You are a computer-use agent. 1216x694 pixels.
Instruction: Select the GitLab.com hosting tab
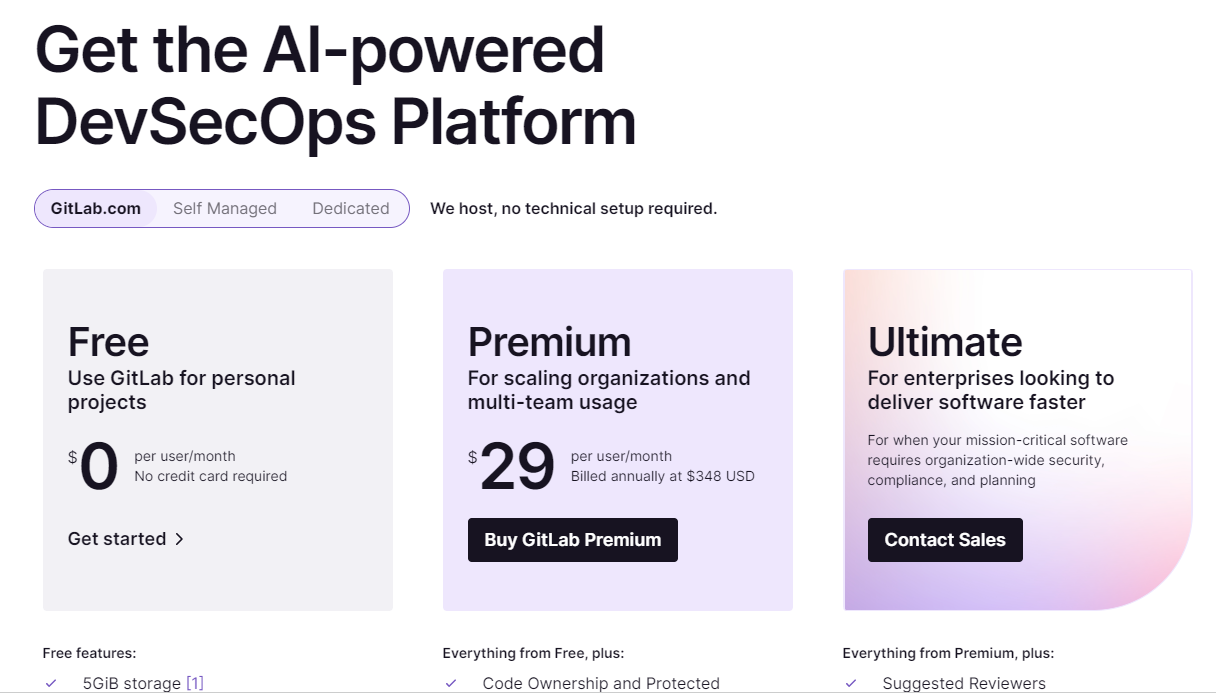pyautogui.click(x=96, y=209)
